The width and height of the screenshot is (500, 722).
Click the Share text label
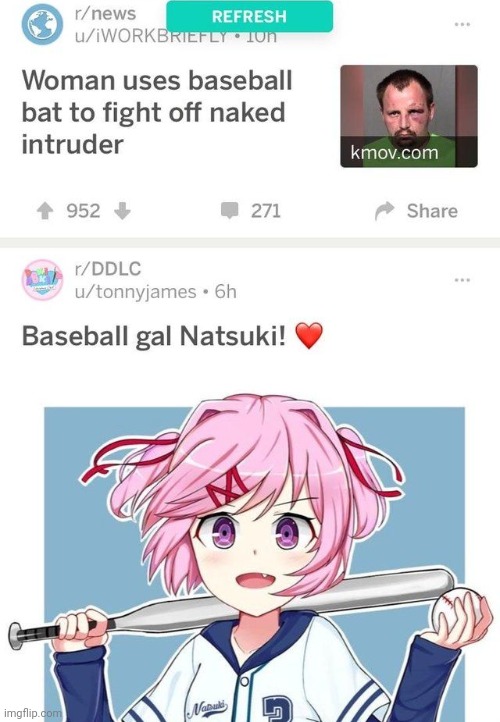pos(432,211)
